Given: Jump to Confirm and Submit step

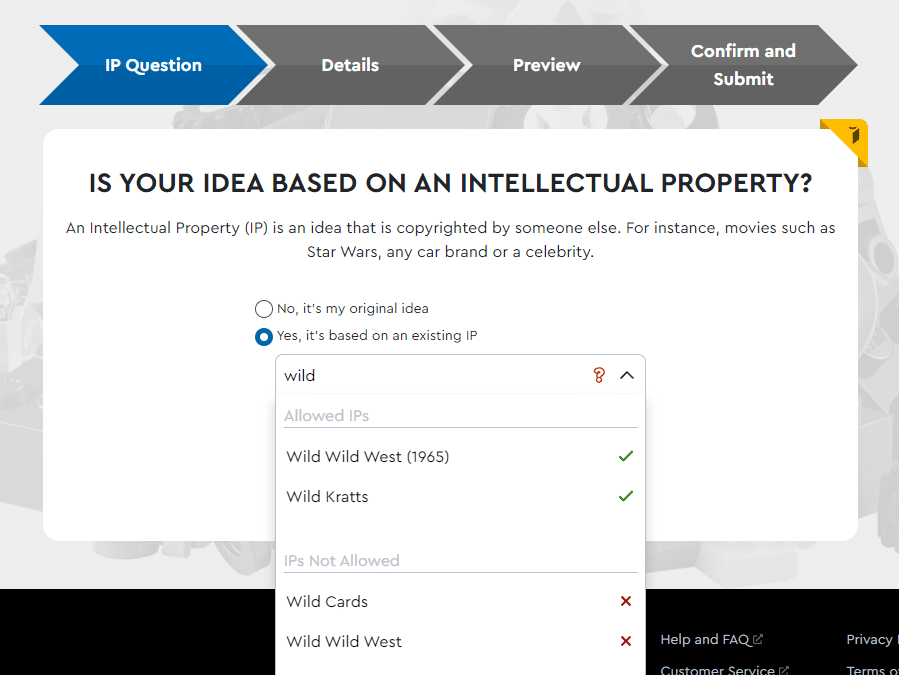Looking at the screenshot, I should (743, 65).
